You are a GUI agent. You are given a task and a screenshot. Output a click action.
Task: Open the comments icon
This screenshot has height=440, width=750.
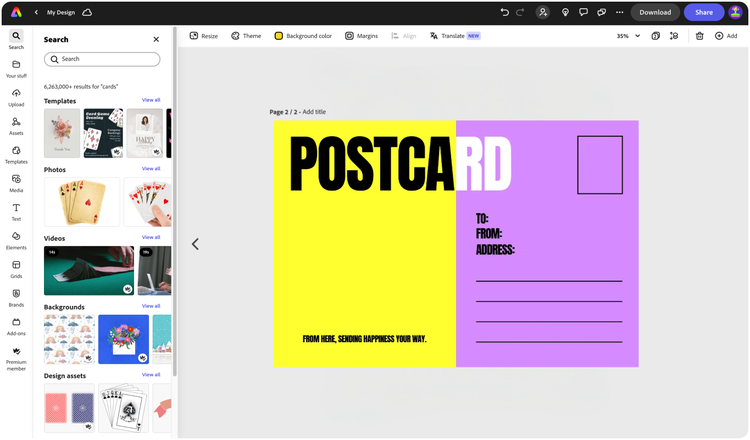pyautogui.click(x=583, y=12)
